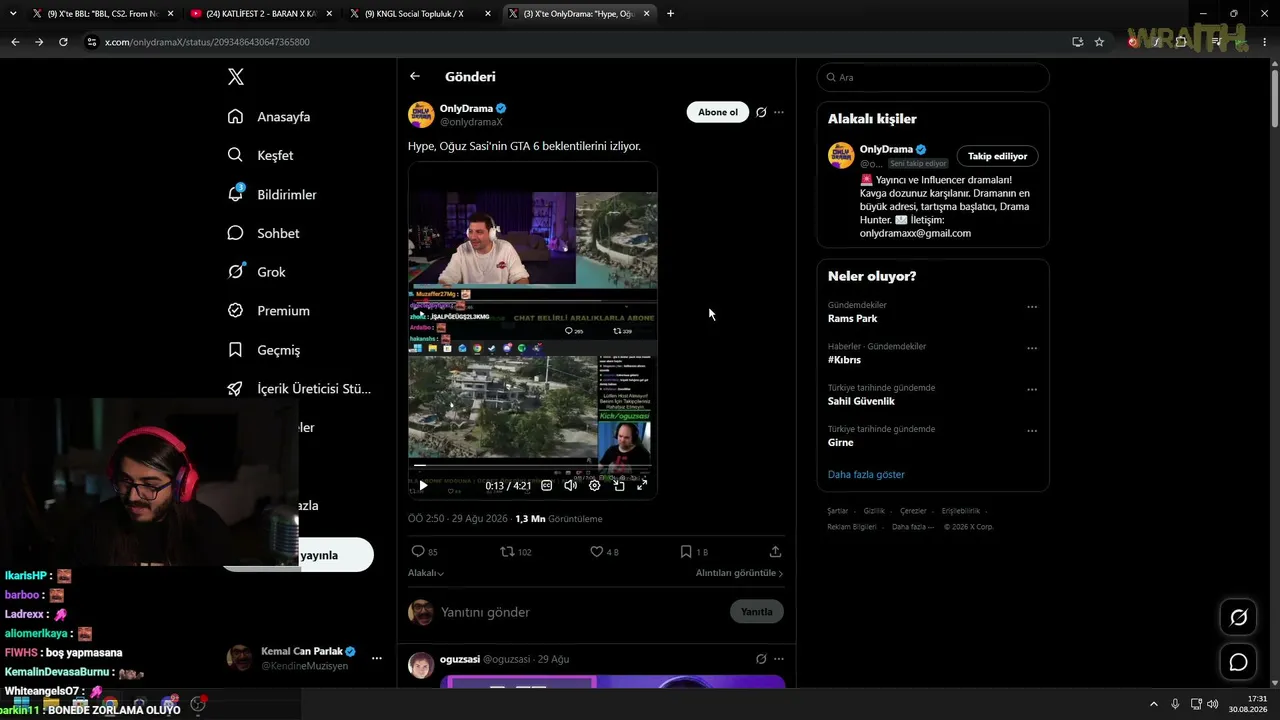This screenshot has width=1280, height=720.
Task: Bookmark the OnlyDrama post
Action: point(685,551)
